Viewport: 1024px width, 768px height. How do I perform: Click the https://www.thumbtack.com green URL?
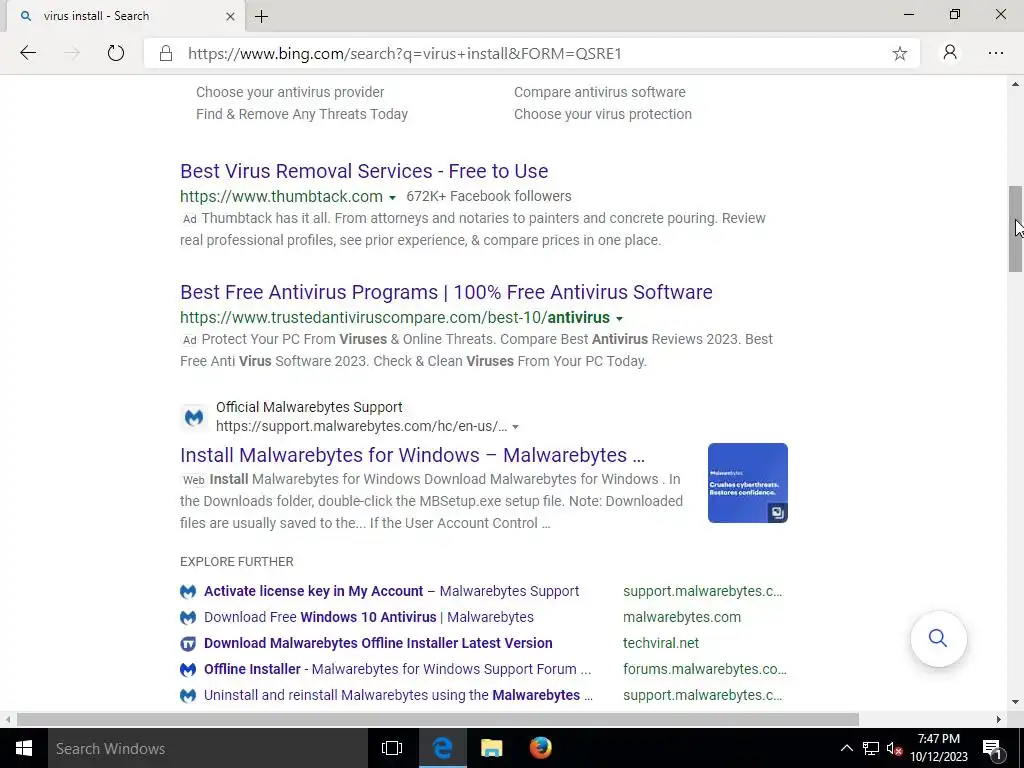pyautogui.click(x=281, y=197)
